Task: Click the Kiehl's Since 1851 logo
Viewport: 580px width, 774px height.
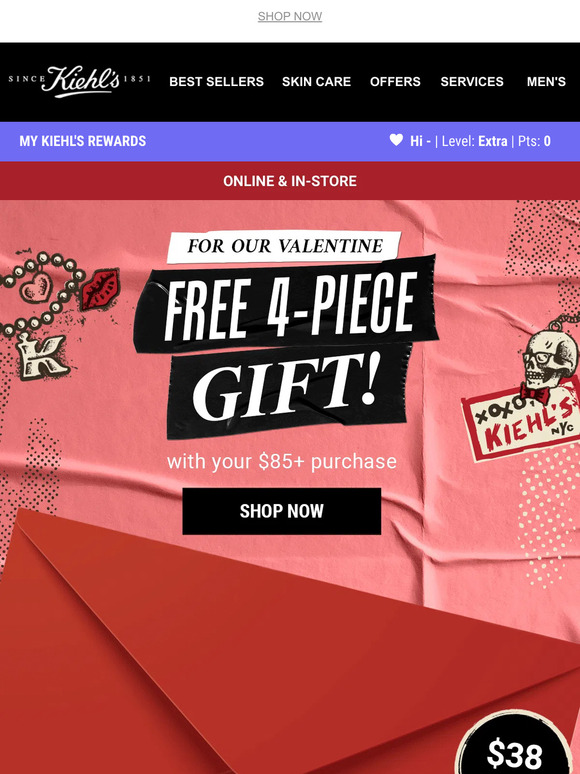Action: 79,81
